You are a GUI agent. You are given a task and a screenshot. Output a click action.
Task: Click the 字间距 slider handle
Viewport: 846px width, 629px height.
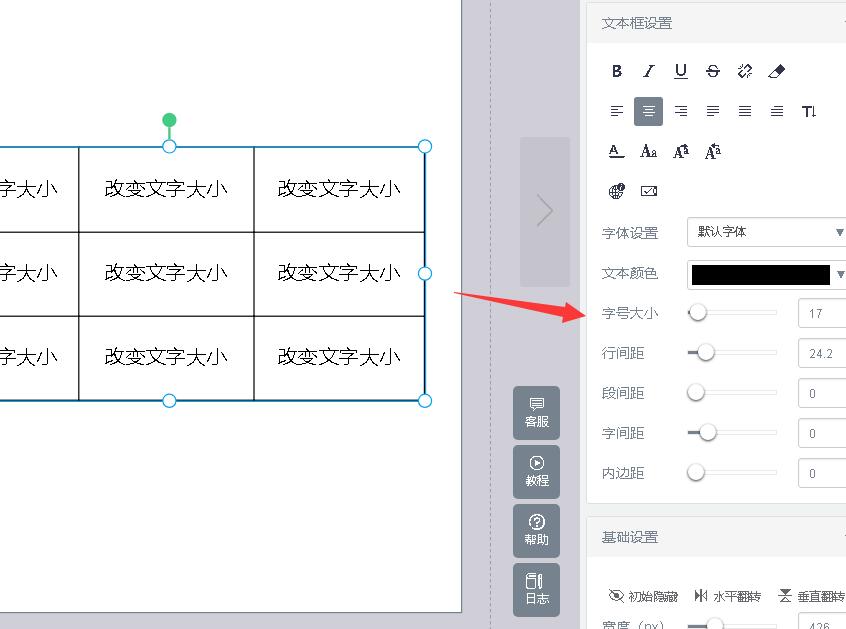(707, 433)
